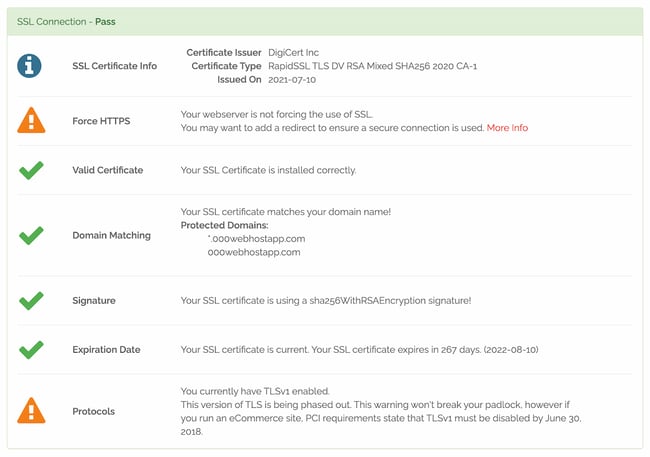This screenshot has height=457, width=650.
Task: Click the green checkmark beside Valid Certificate
Action: [31, 170]
